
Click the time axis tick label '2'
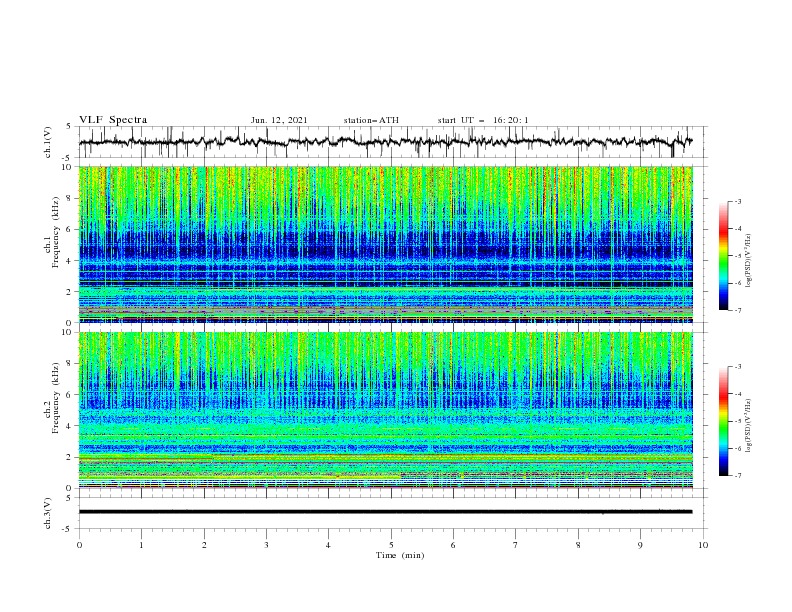tap(204, 545)
